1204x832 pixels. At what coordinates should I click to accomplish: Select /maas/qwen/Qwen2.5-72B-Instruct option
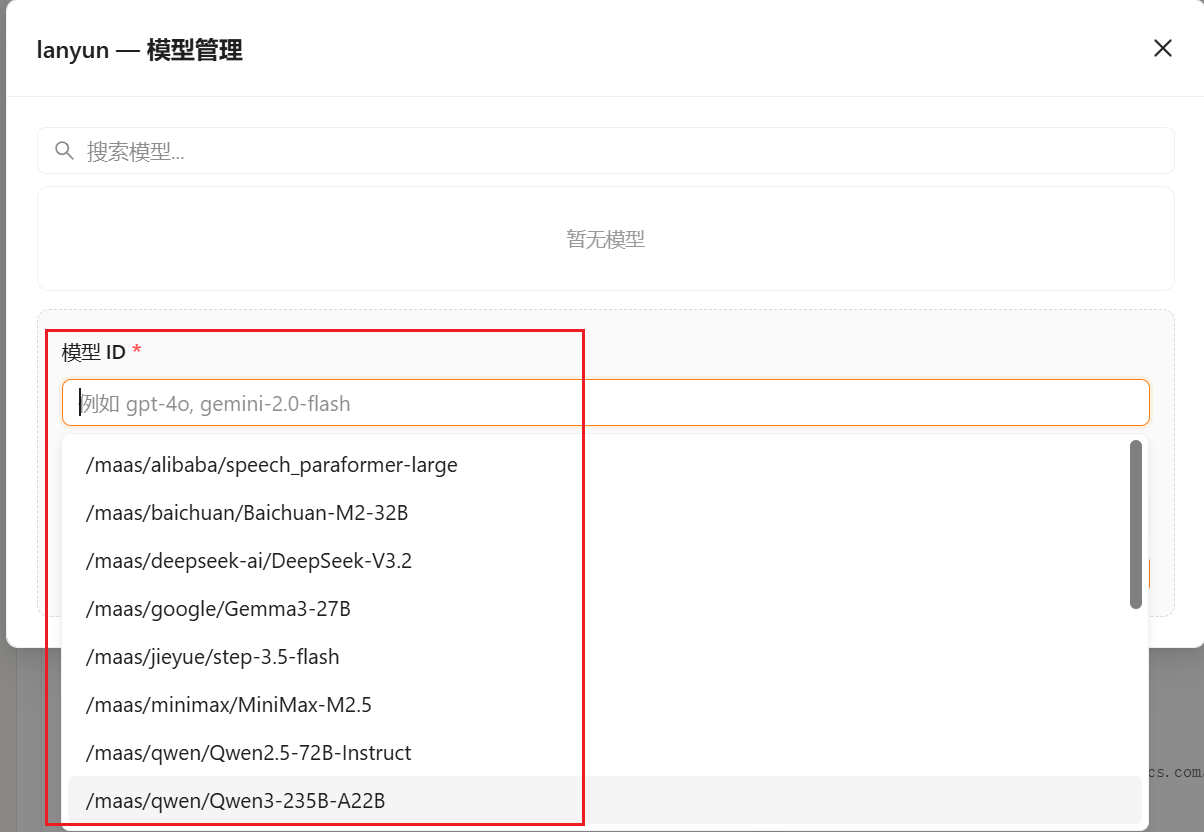(x=604, y=753)
